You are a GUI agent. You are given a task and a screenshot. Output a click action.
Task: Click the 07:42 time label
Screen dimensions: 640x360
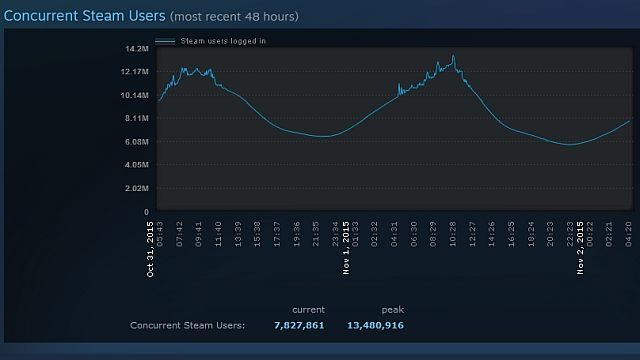[x=180, y=234]
